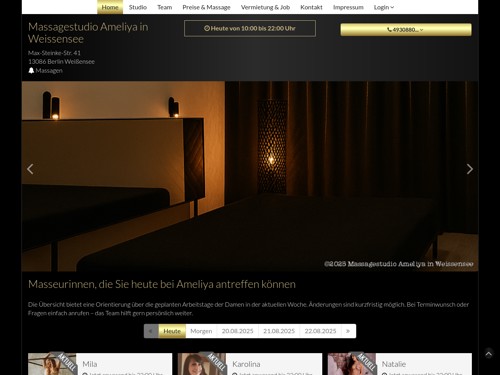Open Karolina's profile photo

click(x=202, y=364)
